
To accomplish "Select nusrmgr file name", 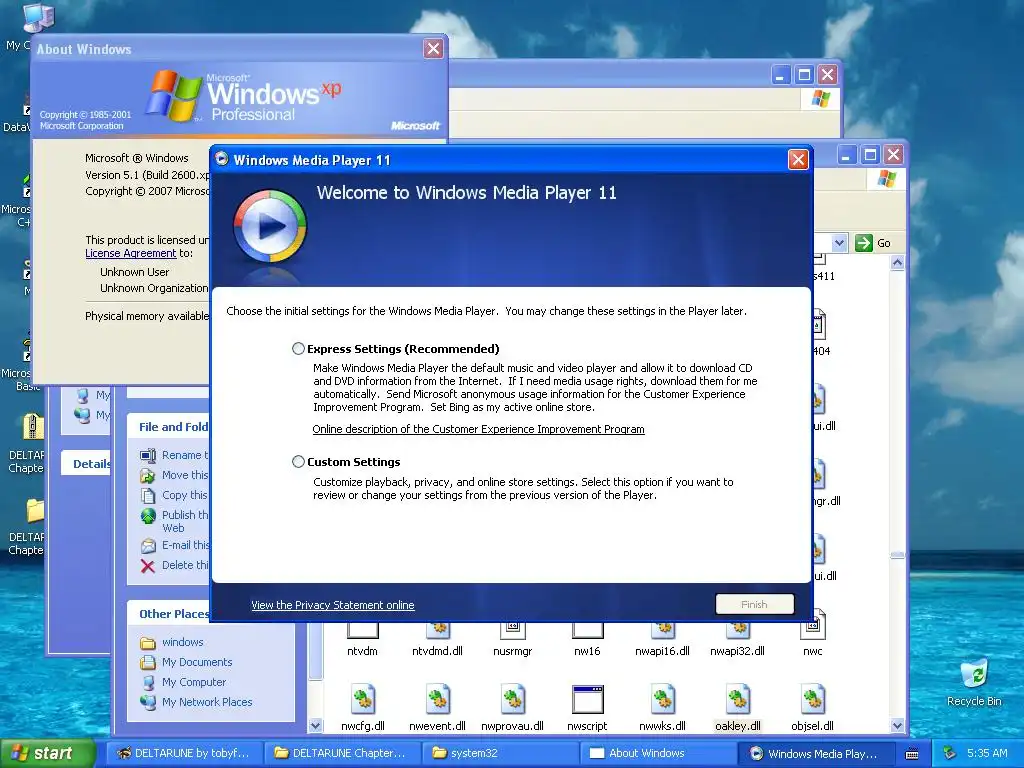I will [x=513, y=651].
